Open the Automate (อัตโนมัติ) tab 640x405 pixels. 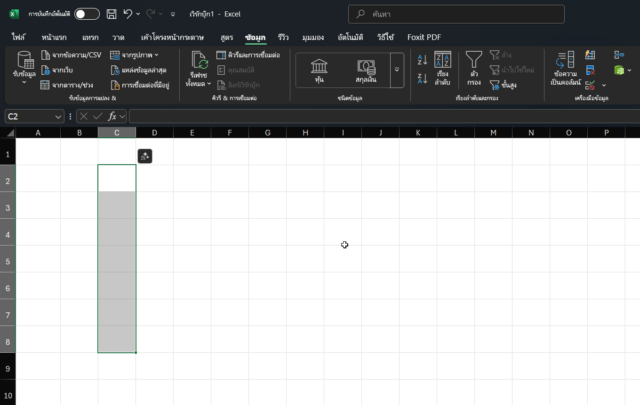click(350, 37)
